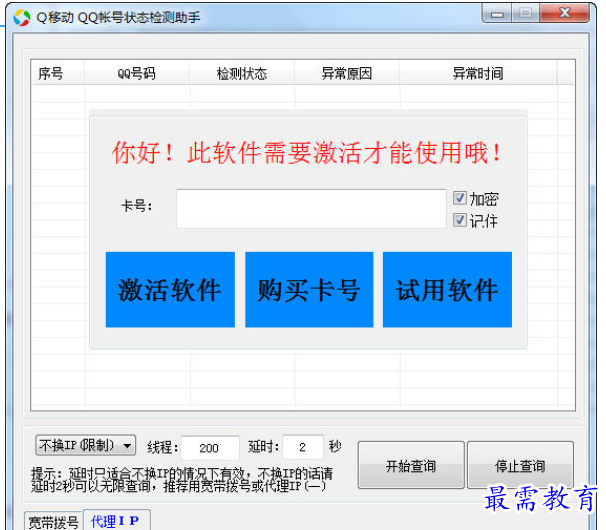
Task: Stop the query with 停止查询
Action: [520, 465]
